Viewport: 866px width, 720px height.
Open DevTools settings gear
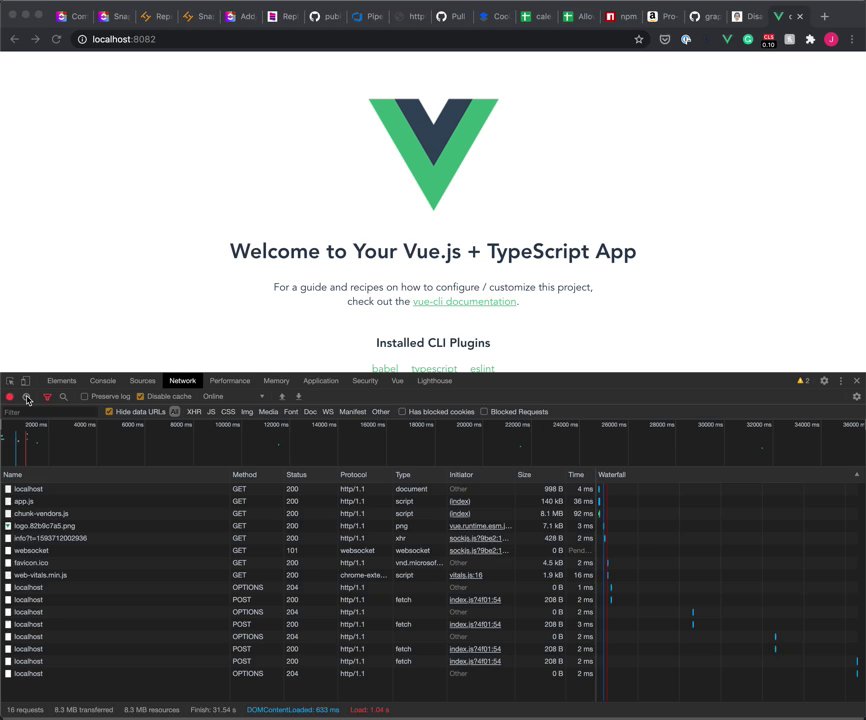coord(824,381)
